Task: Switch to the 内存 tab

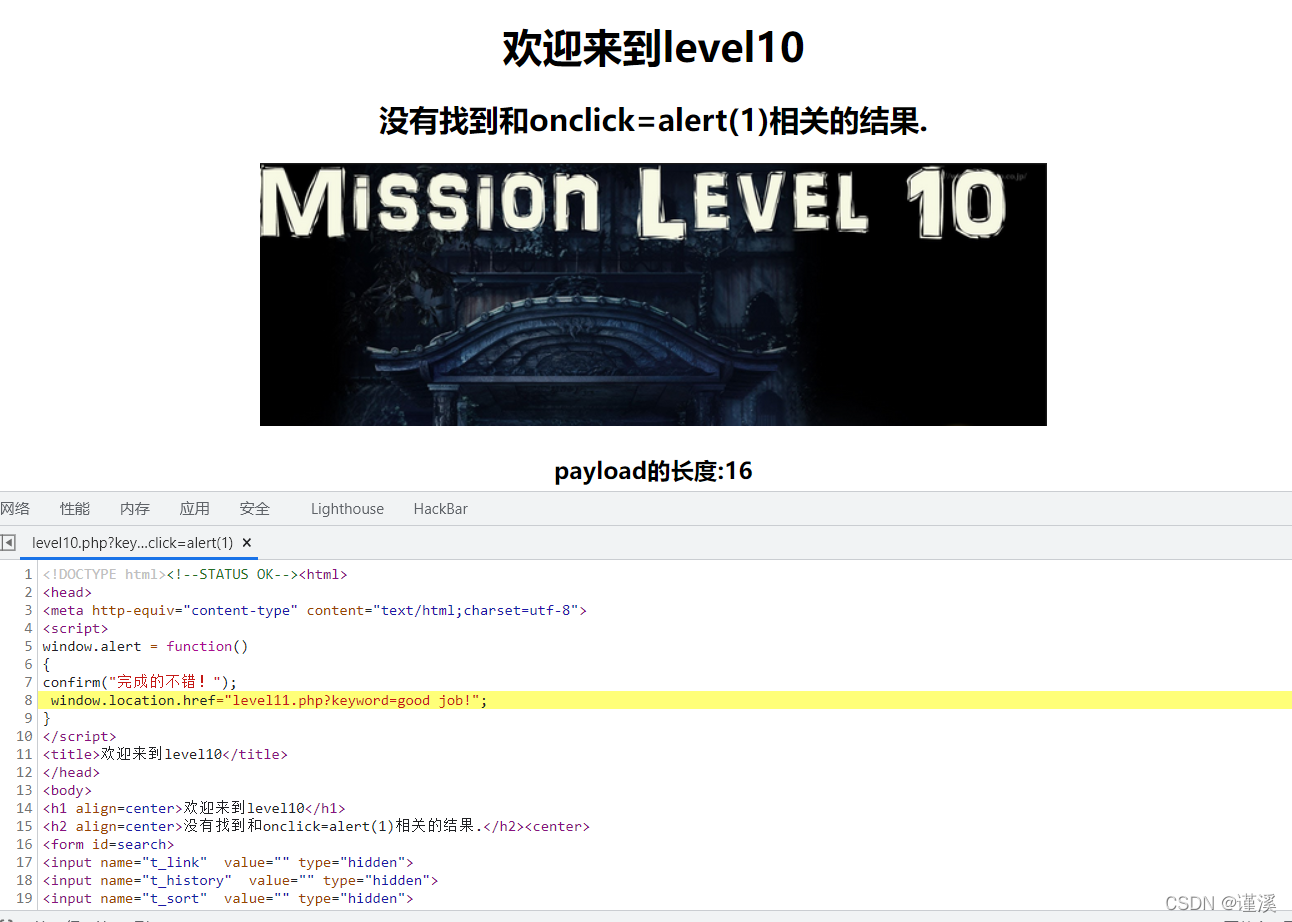Action: tap(135, 509)
